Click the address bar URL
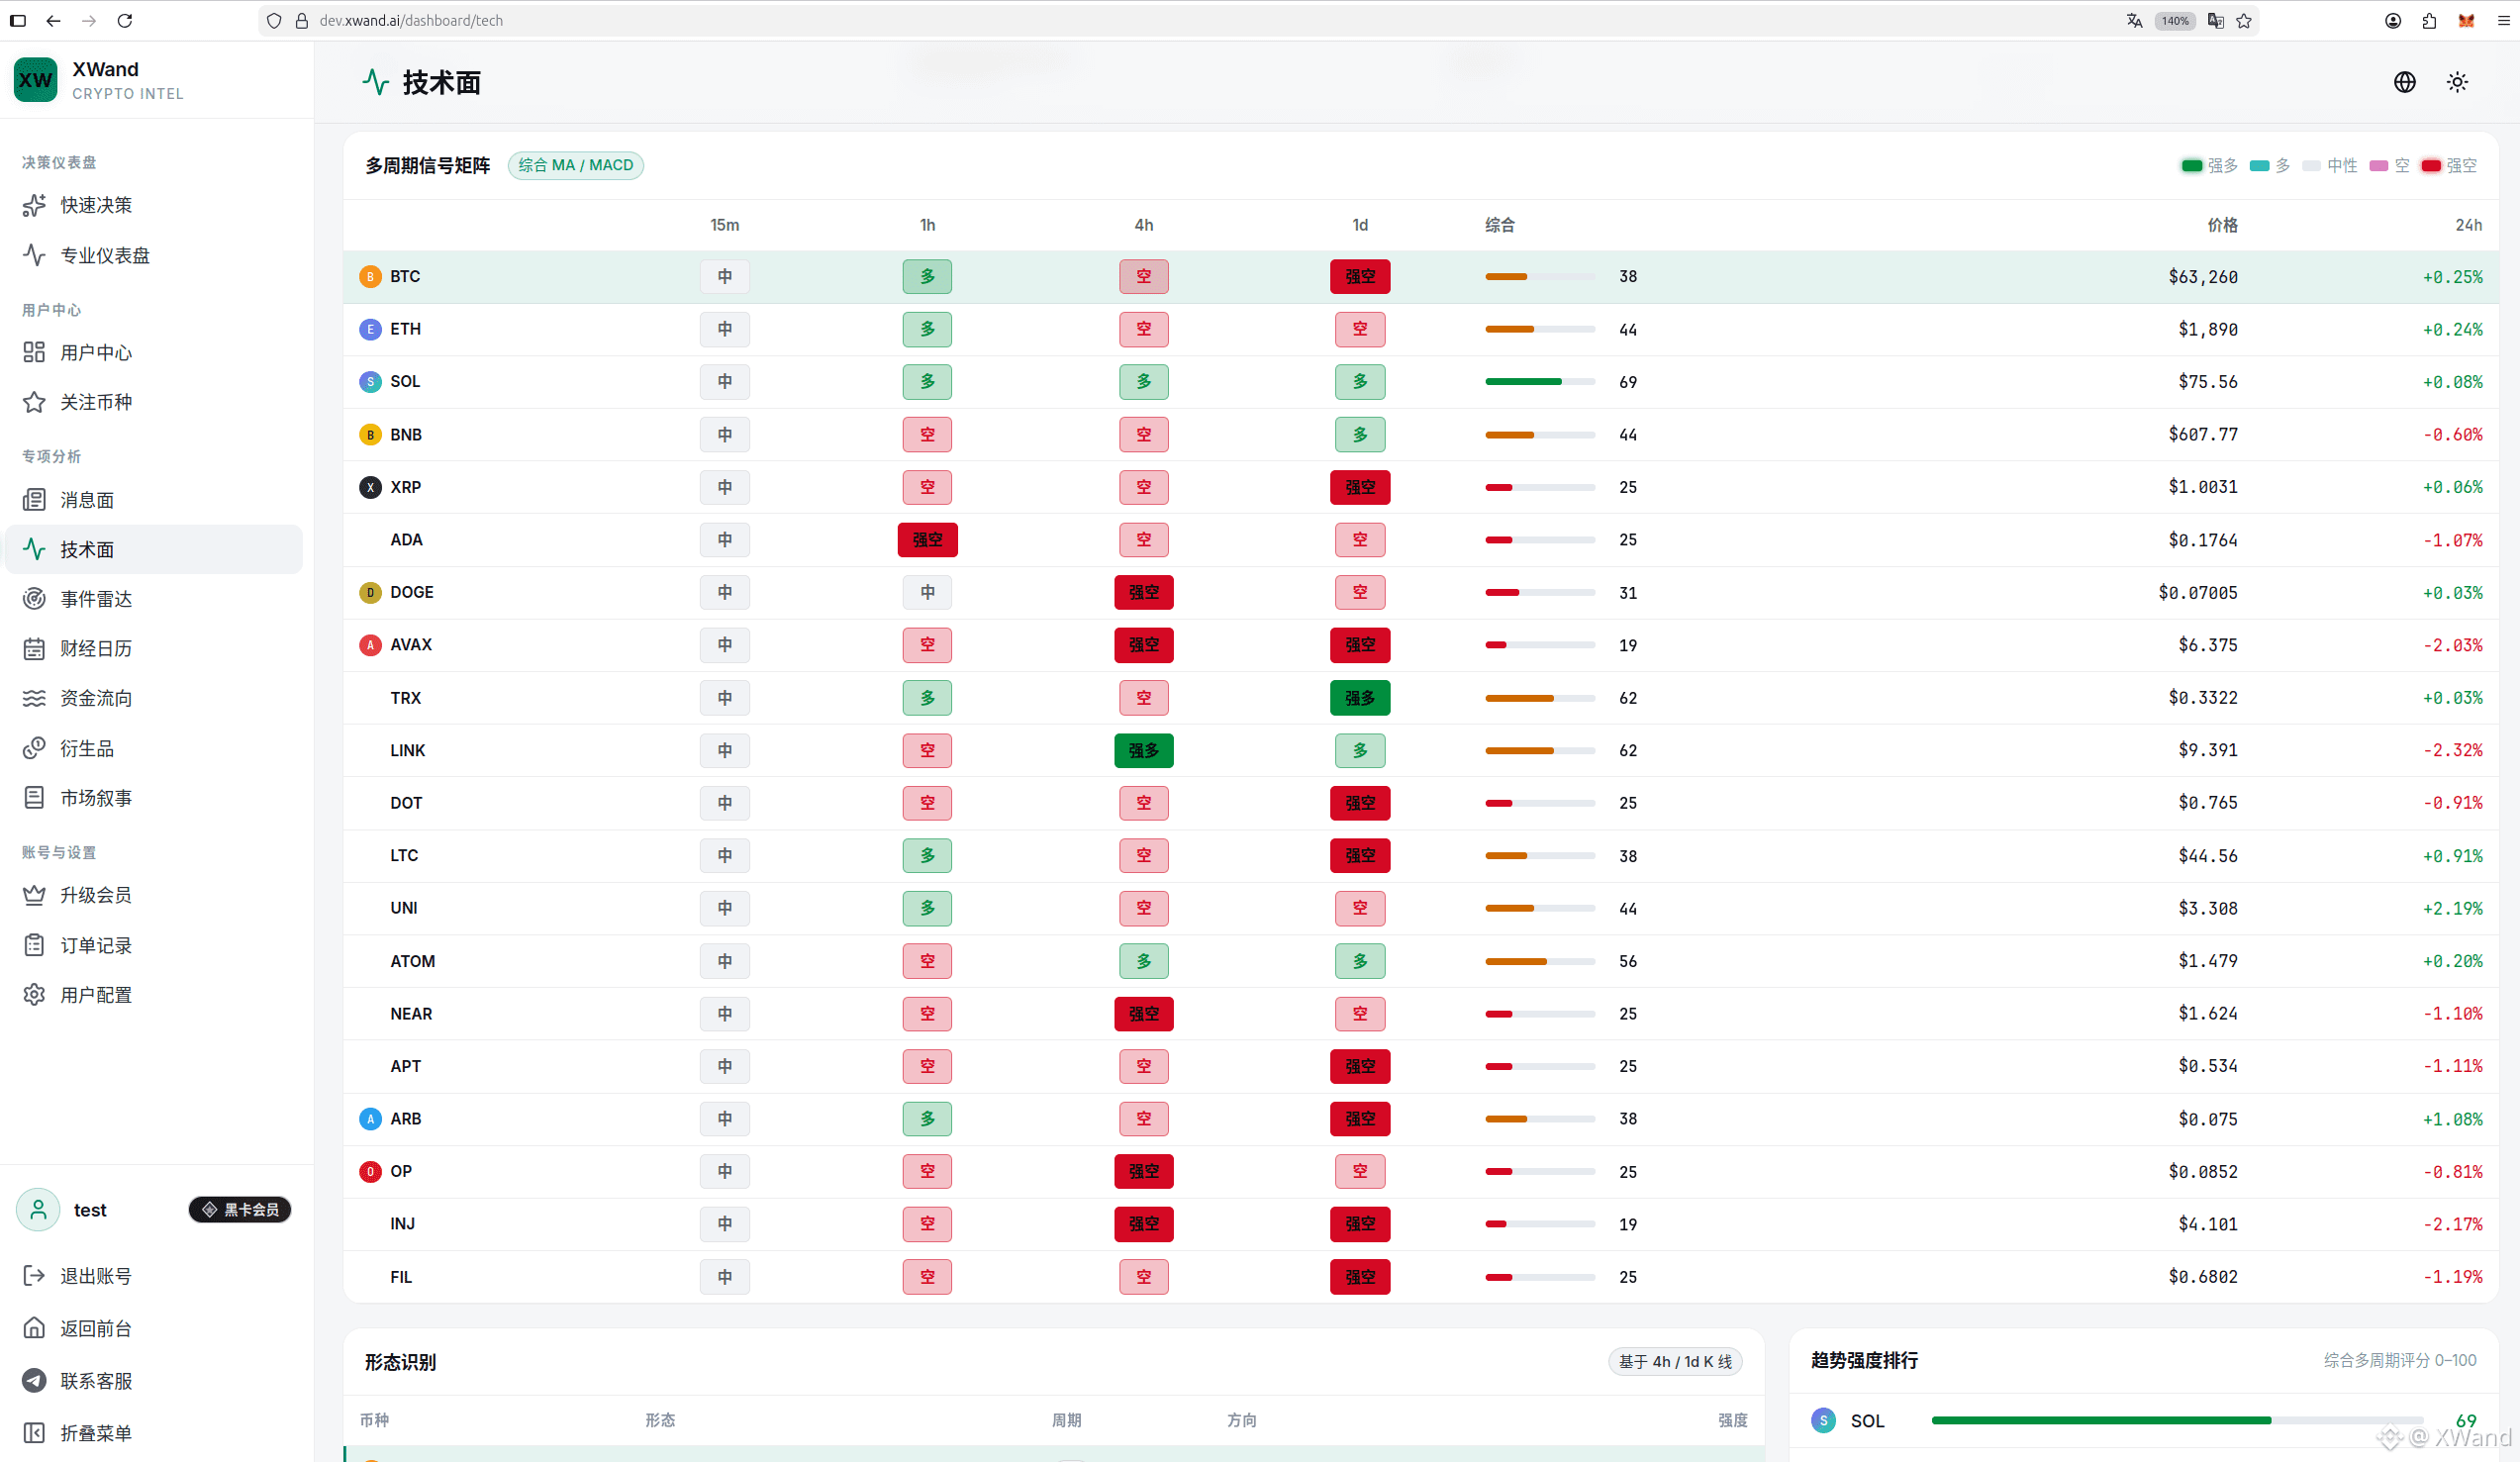 411,20
